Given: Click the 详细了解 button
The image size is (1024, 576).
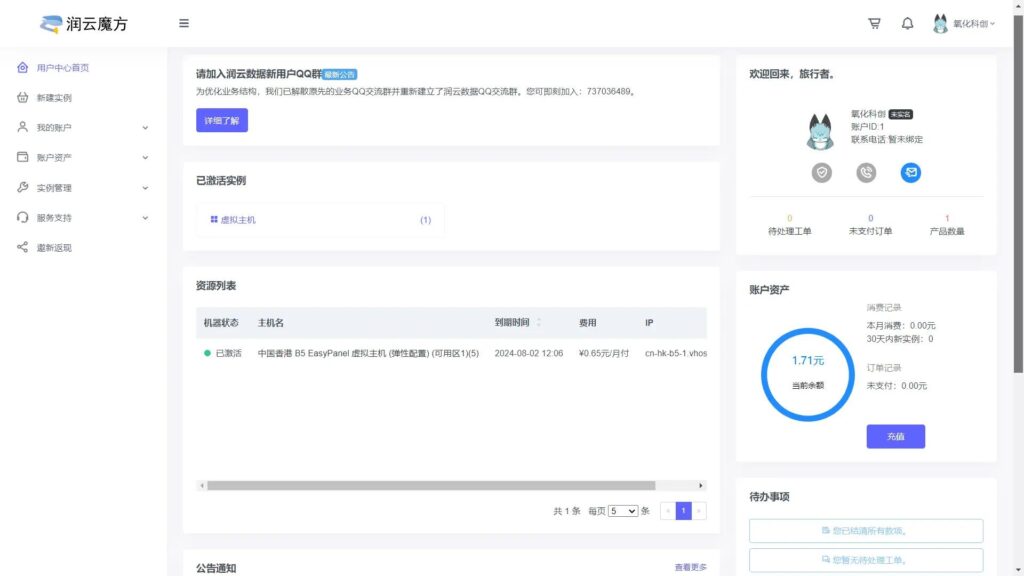Looking at the screenshot, I should [221, 121].
